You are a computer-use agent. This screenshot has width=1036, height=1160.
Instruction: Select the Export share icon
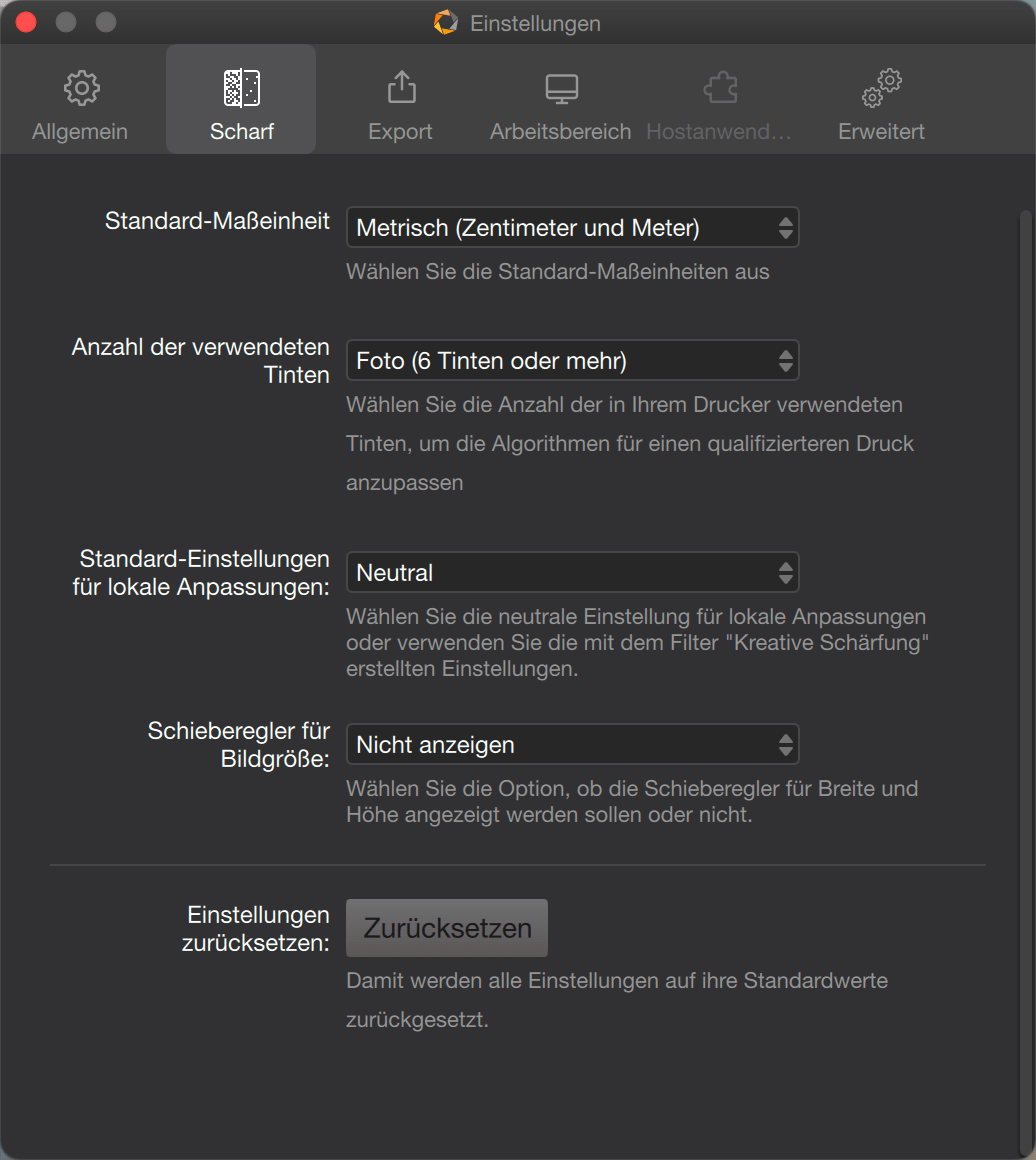click(402, 87)
